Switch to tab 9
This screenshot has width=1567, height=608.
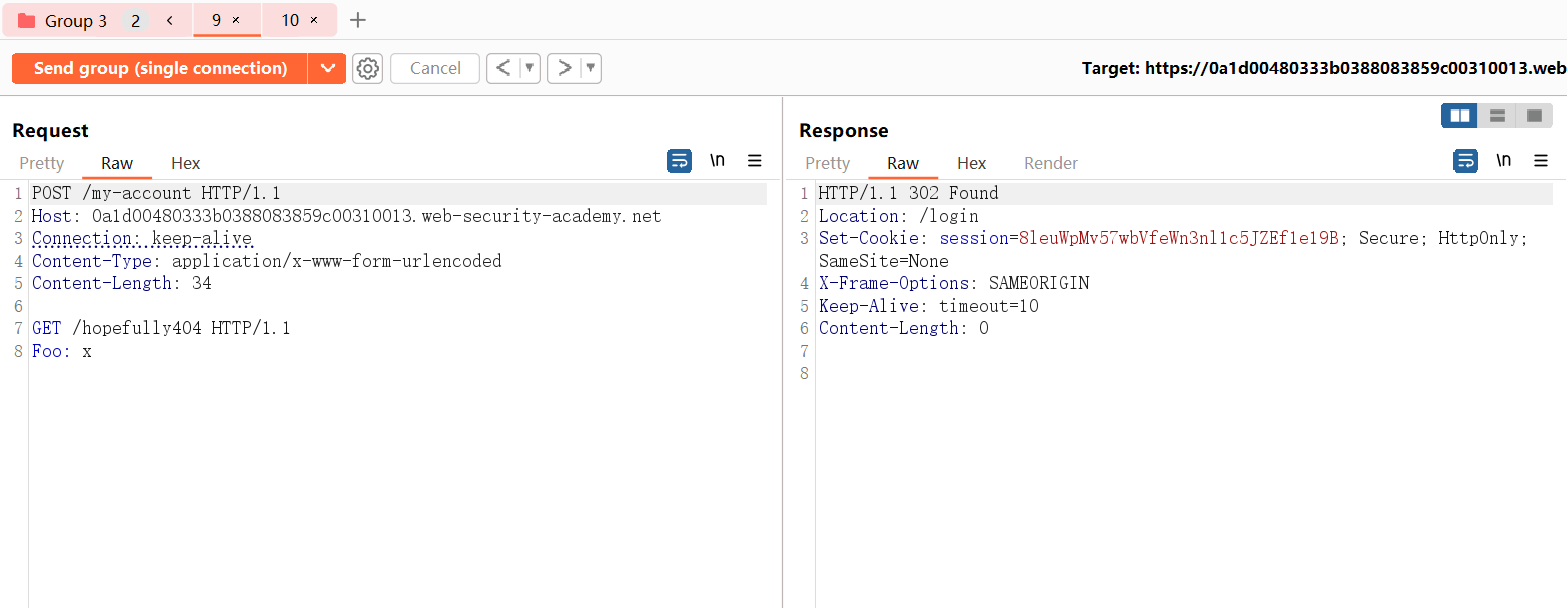tap(216, 20)
